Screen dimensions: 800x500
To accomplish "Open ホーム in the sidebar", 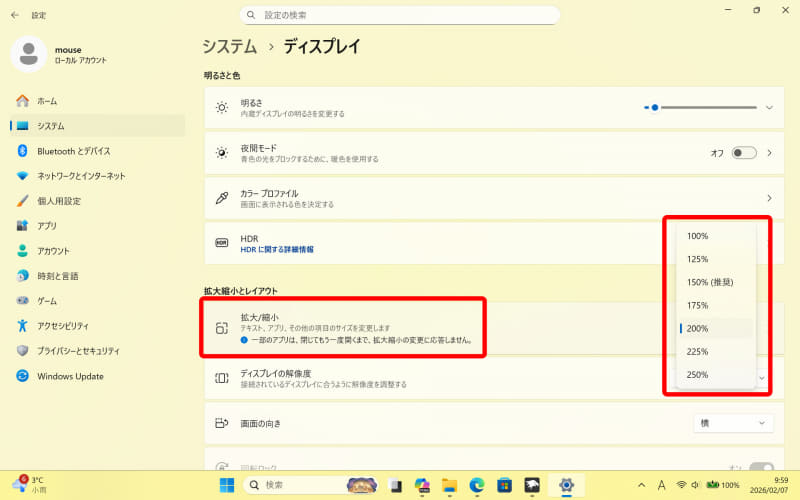I will (97, 101).
